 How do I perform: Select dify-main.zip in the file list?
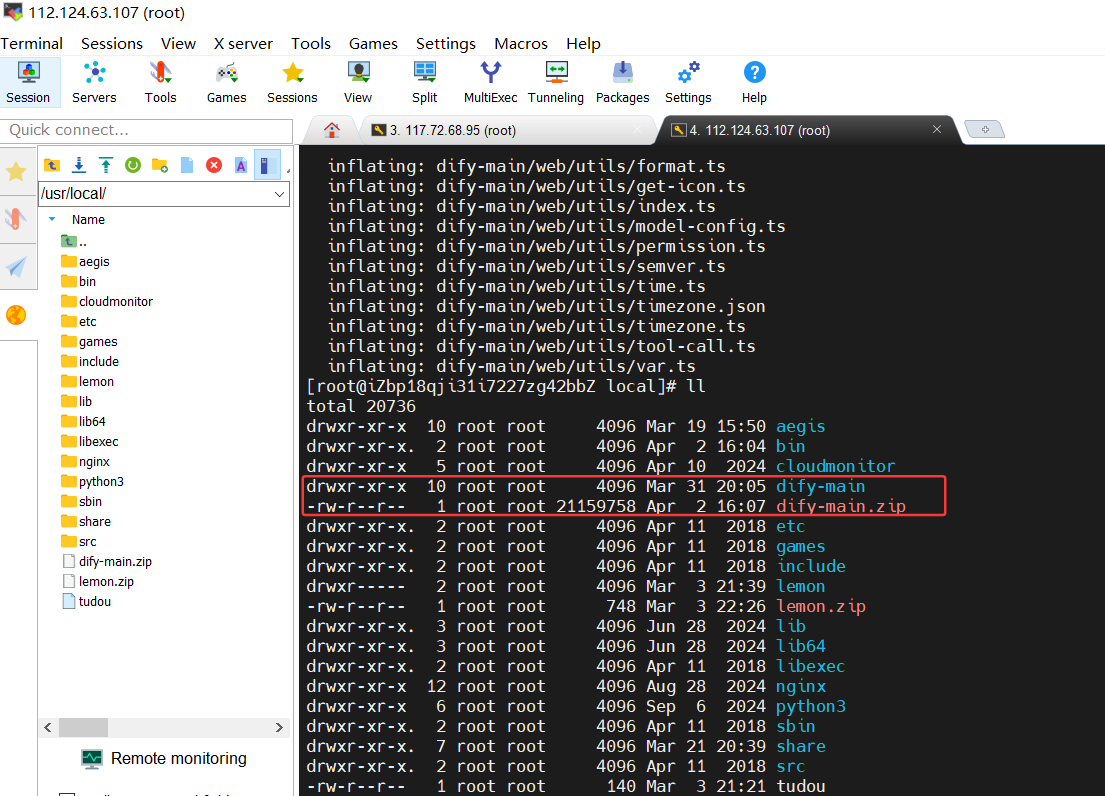tap(107, 561)
